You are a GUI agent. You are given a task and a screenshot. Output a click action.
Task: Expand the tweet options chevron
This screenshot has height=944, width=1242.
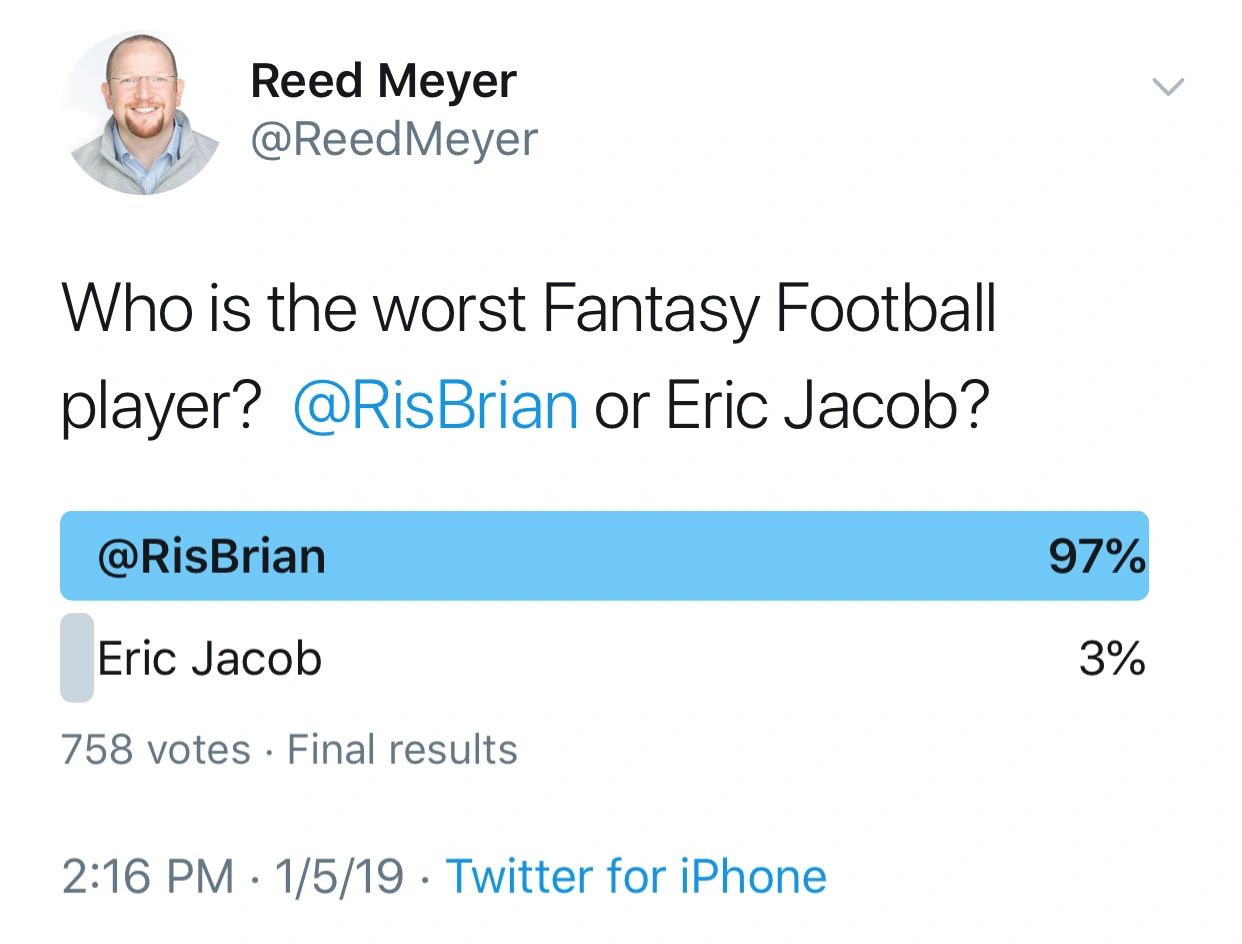coord(1169,88)
